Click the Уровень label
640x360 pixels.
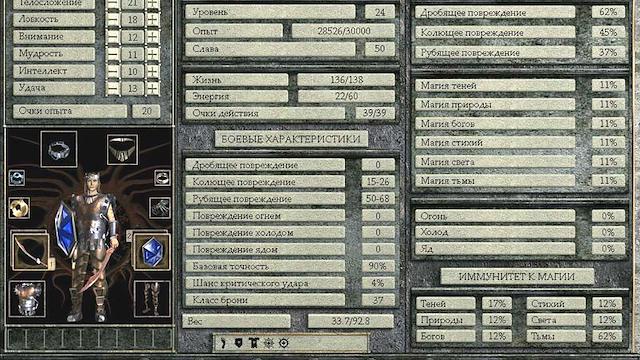270,12
